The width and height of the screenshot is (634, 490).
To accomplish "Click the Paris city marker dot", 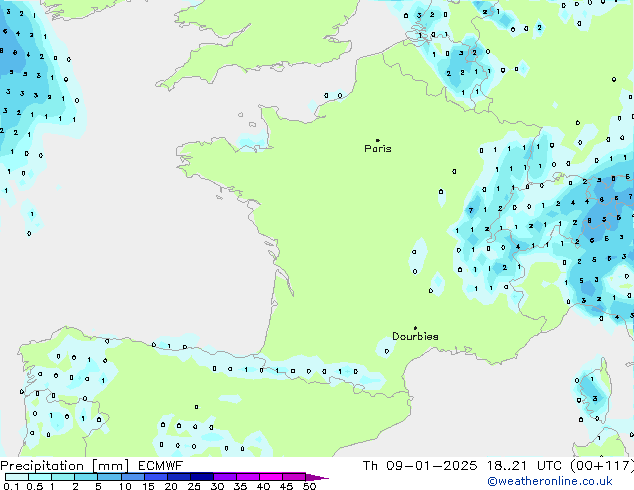I will click(377, 141).
